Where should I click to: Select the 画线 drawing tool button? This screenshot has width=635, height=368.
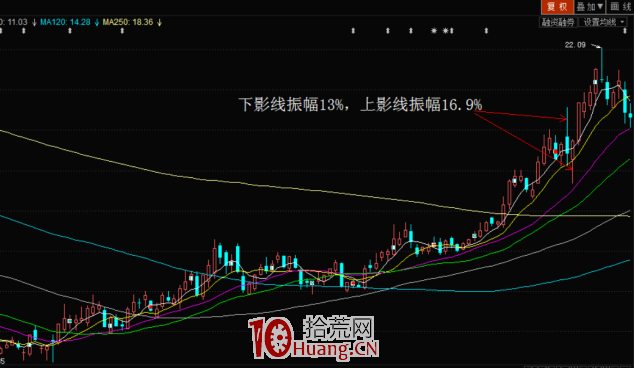point(621,6)
